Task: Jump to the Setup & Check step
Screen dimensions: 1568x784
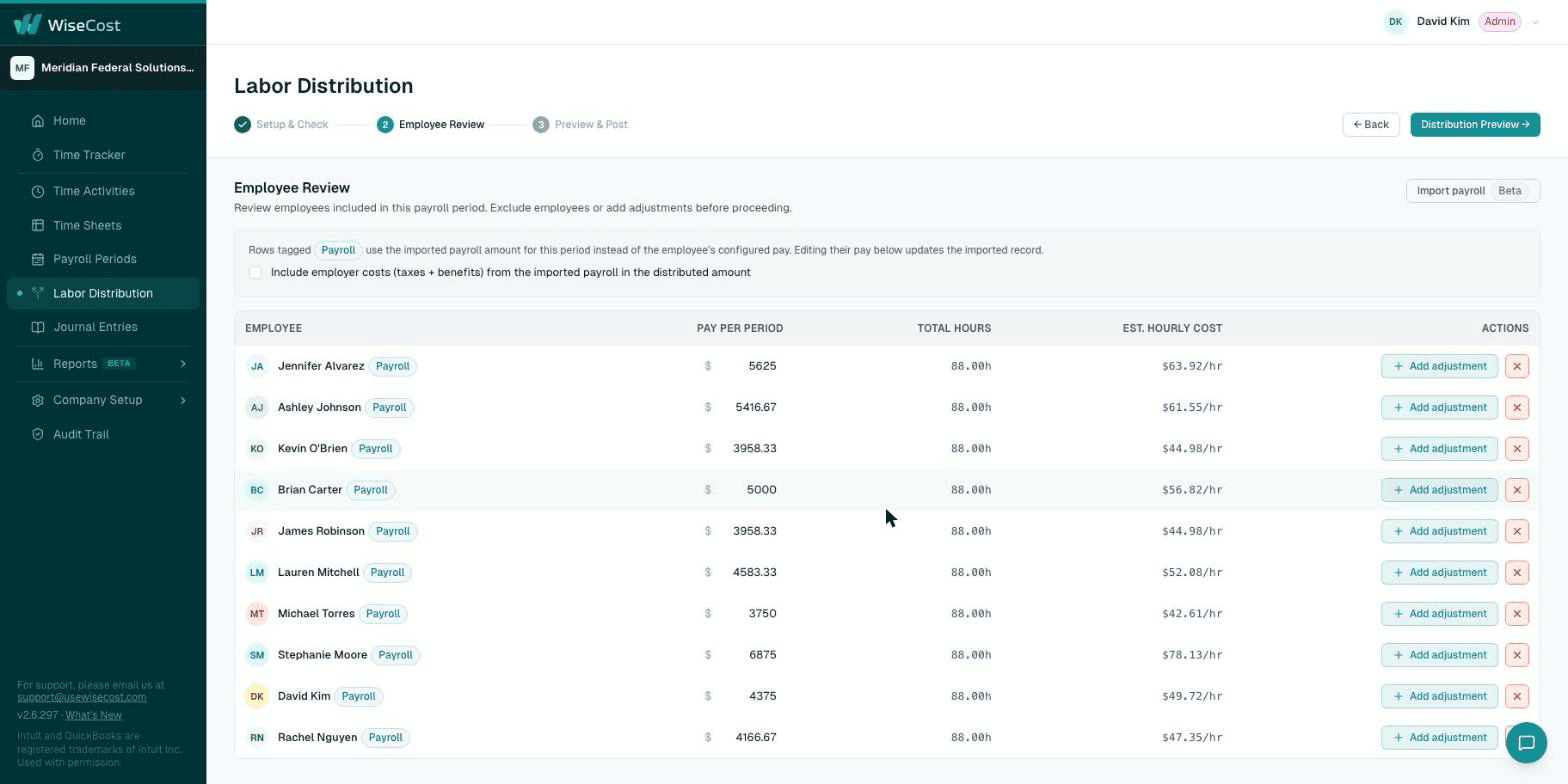Action: pos(281,125)
